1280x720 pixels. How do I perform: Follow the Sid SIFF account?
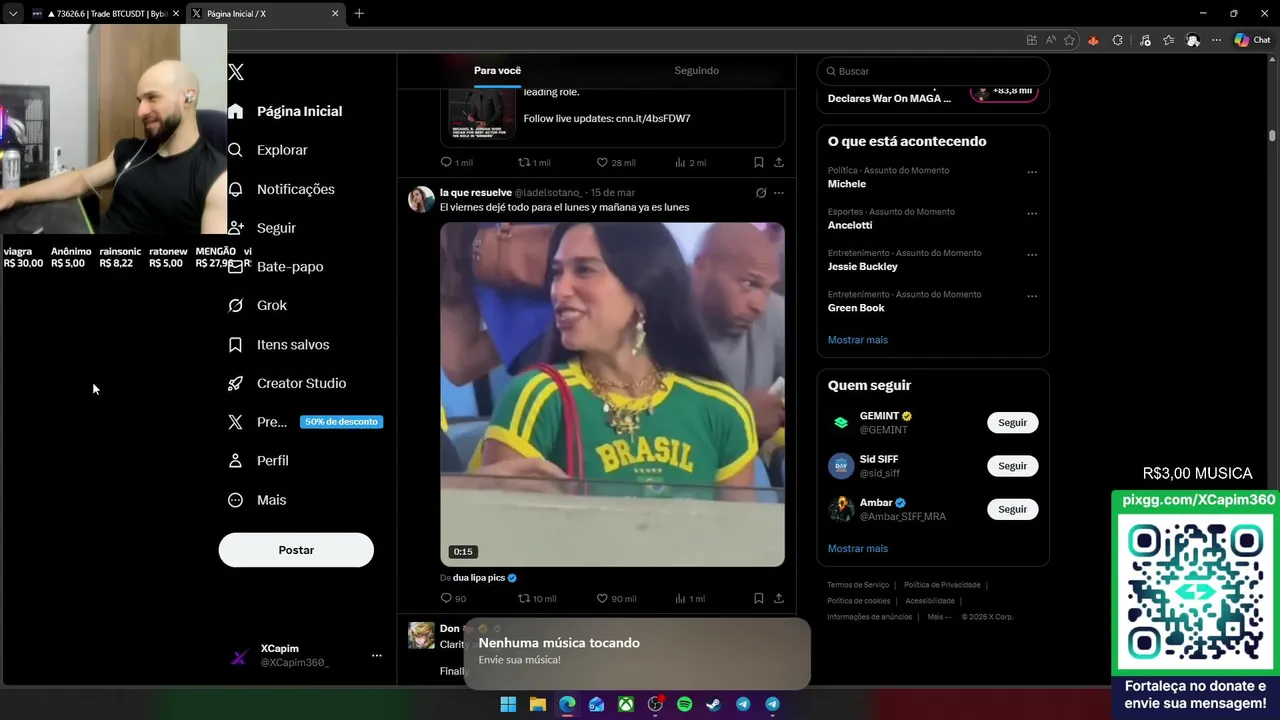(1012, 466)
